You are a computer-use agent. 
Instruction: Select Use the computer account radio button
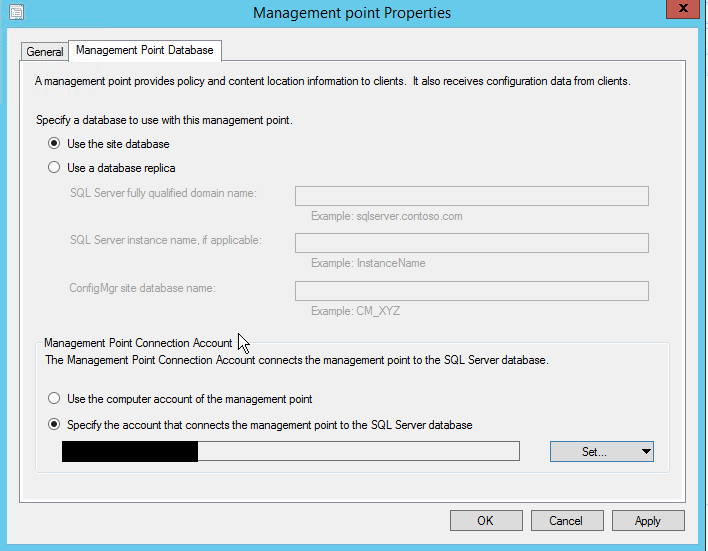coord(54,399)
